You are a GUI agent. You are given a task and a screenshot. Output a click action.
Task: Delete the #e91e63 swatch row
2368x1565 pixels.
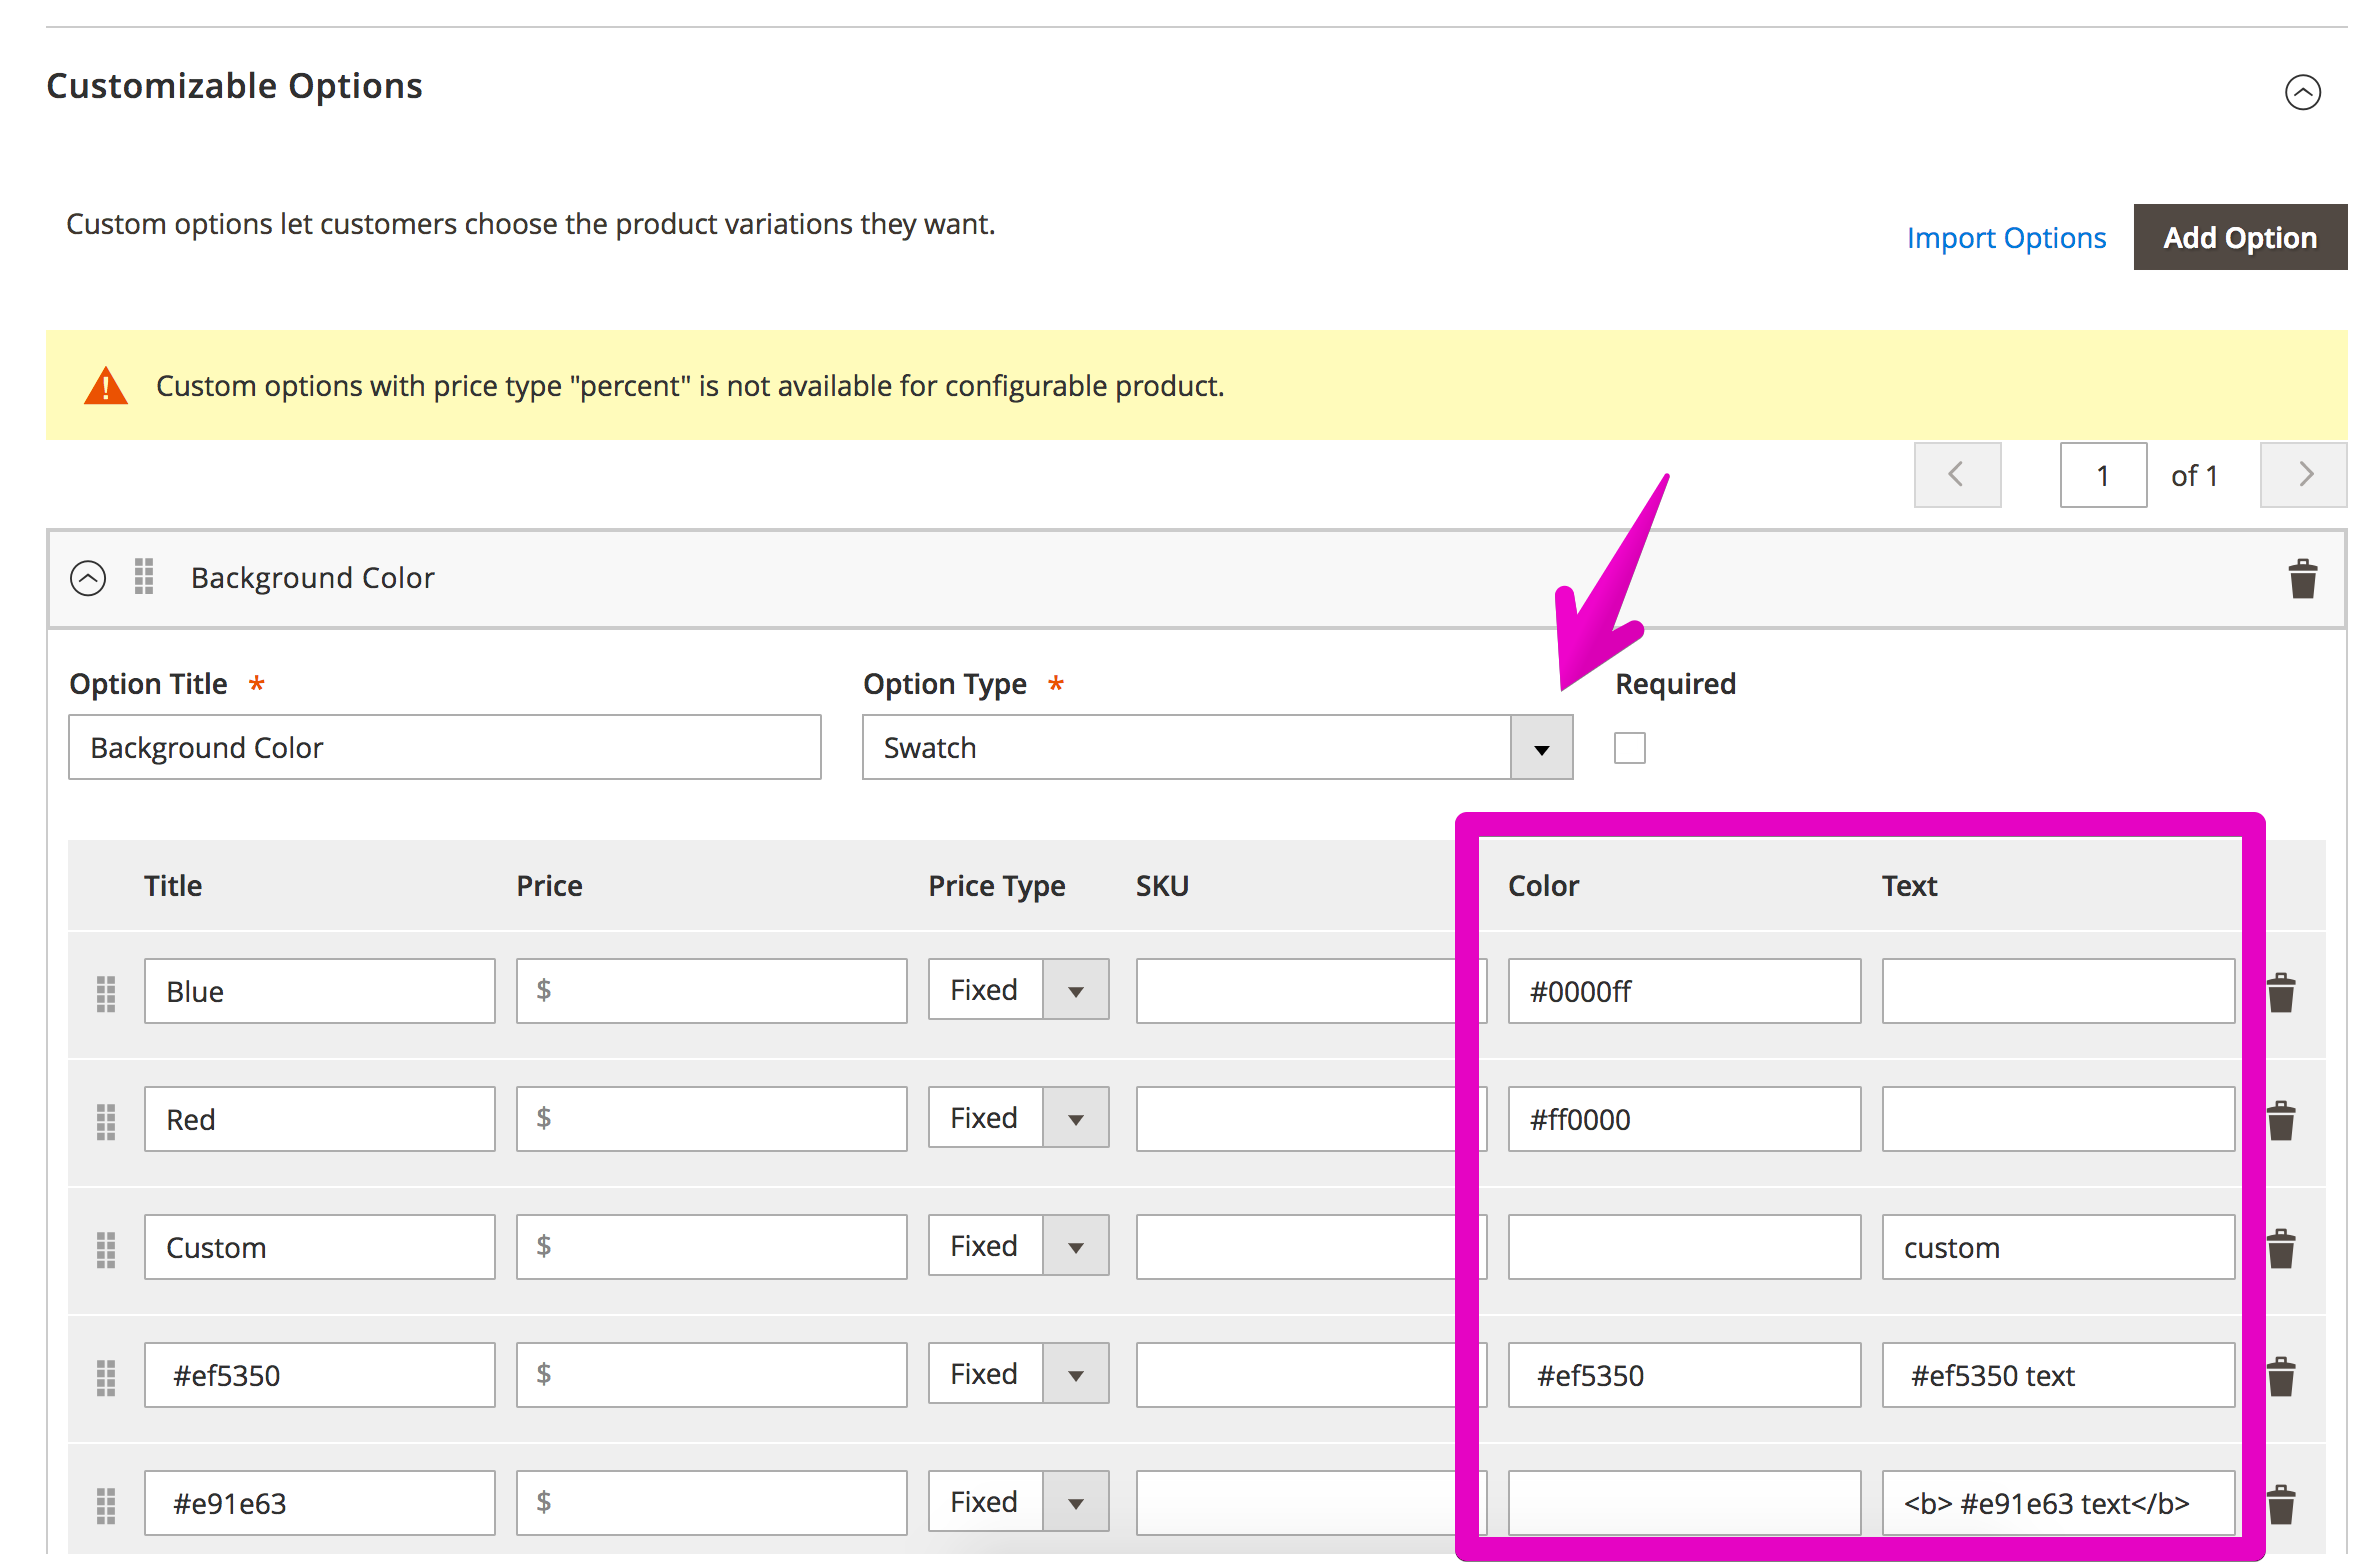(x=2281, y=1505)
